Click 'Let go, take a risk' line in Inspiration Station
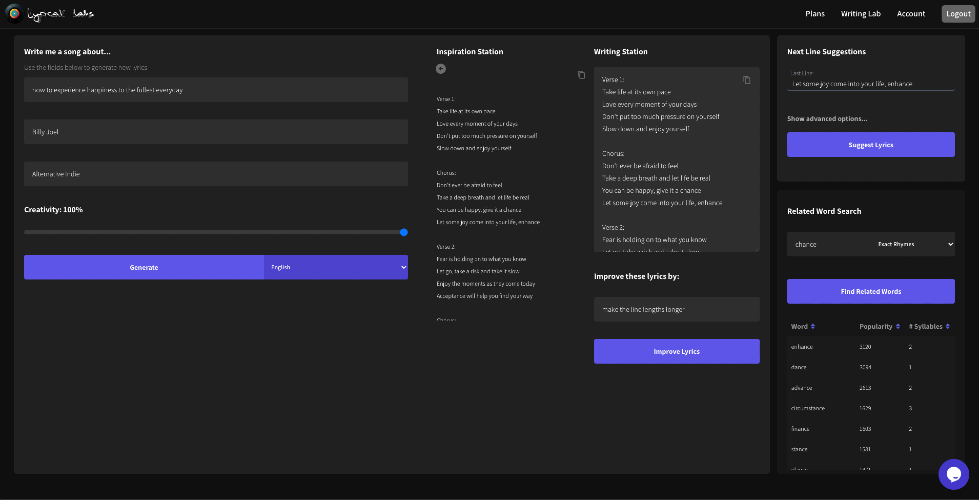 (x=478, y=271)
